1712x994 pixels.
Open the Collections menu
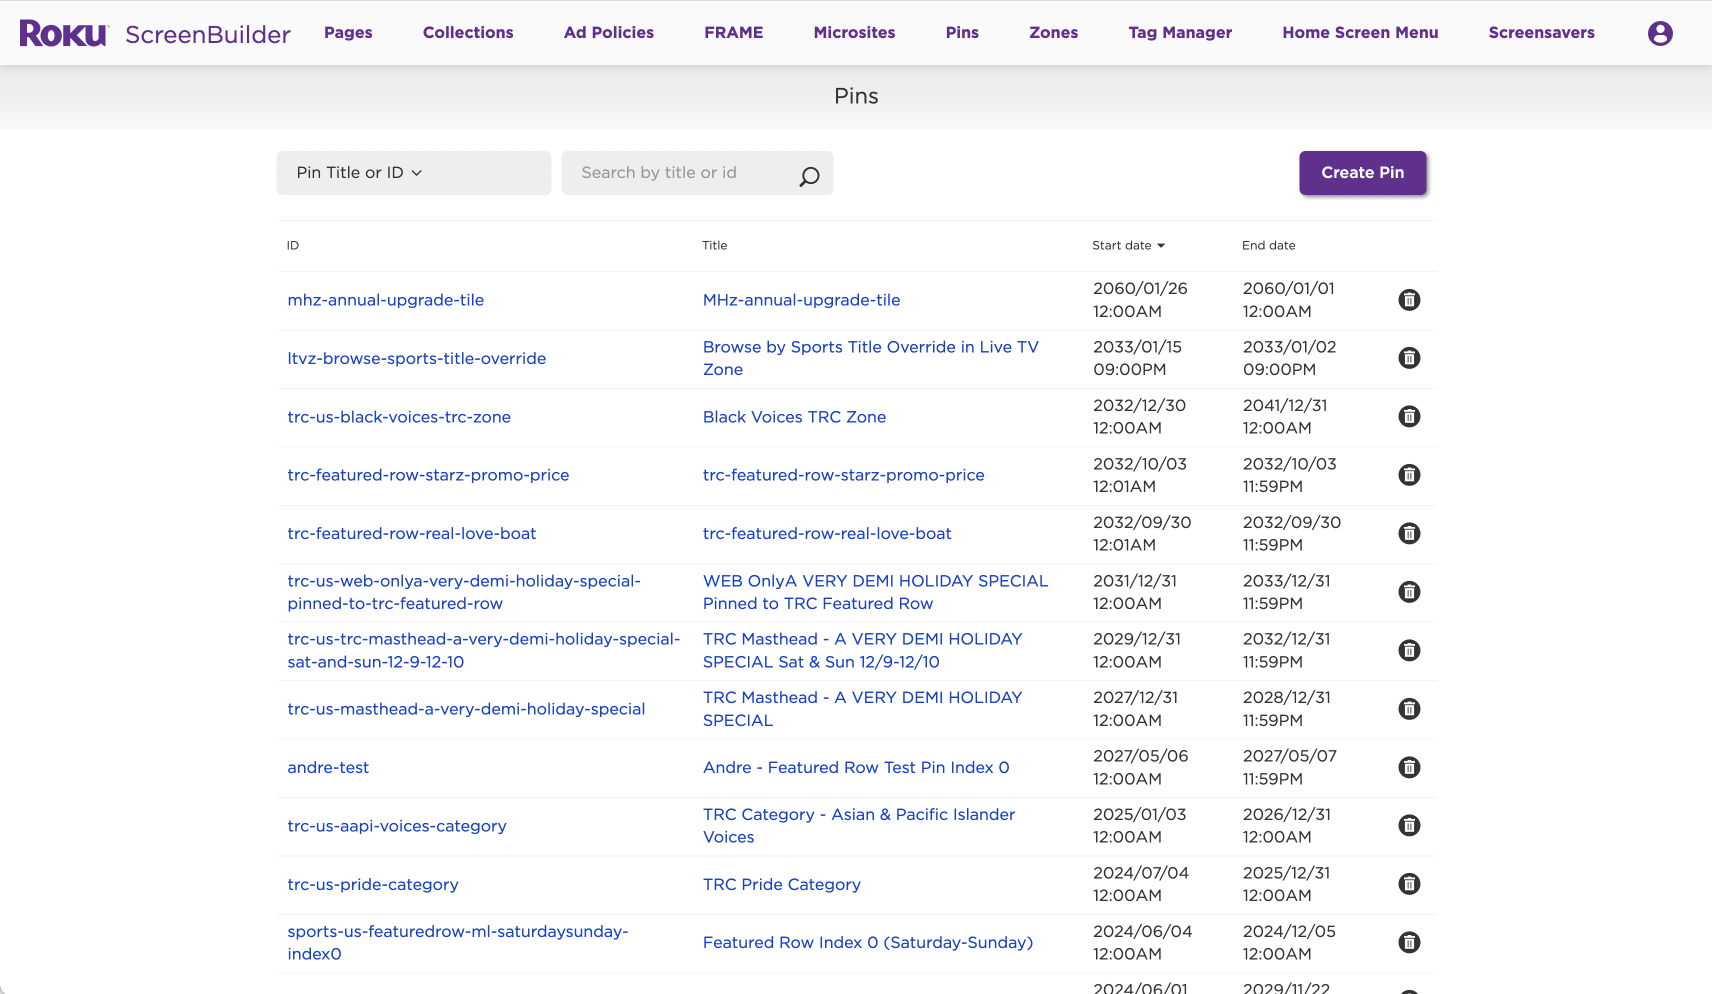click(x=468, y=32)
